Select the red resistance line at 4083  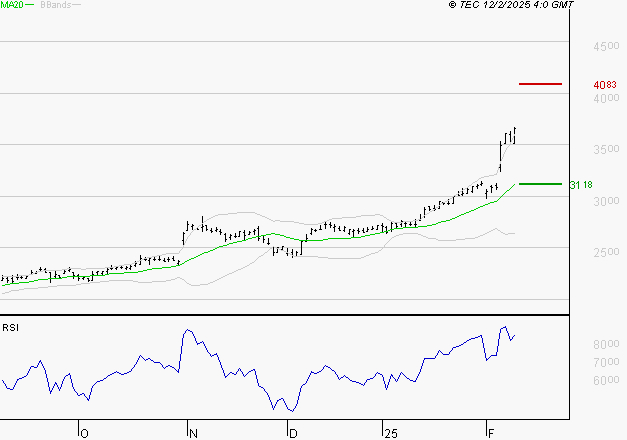540,84
